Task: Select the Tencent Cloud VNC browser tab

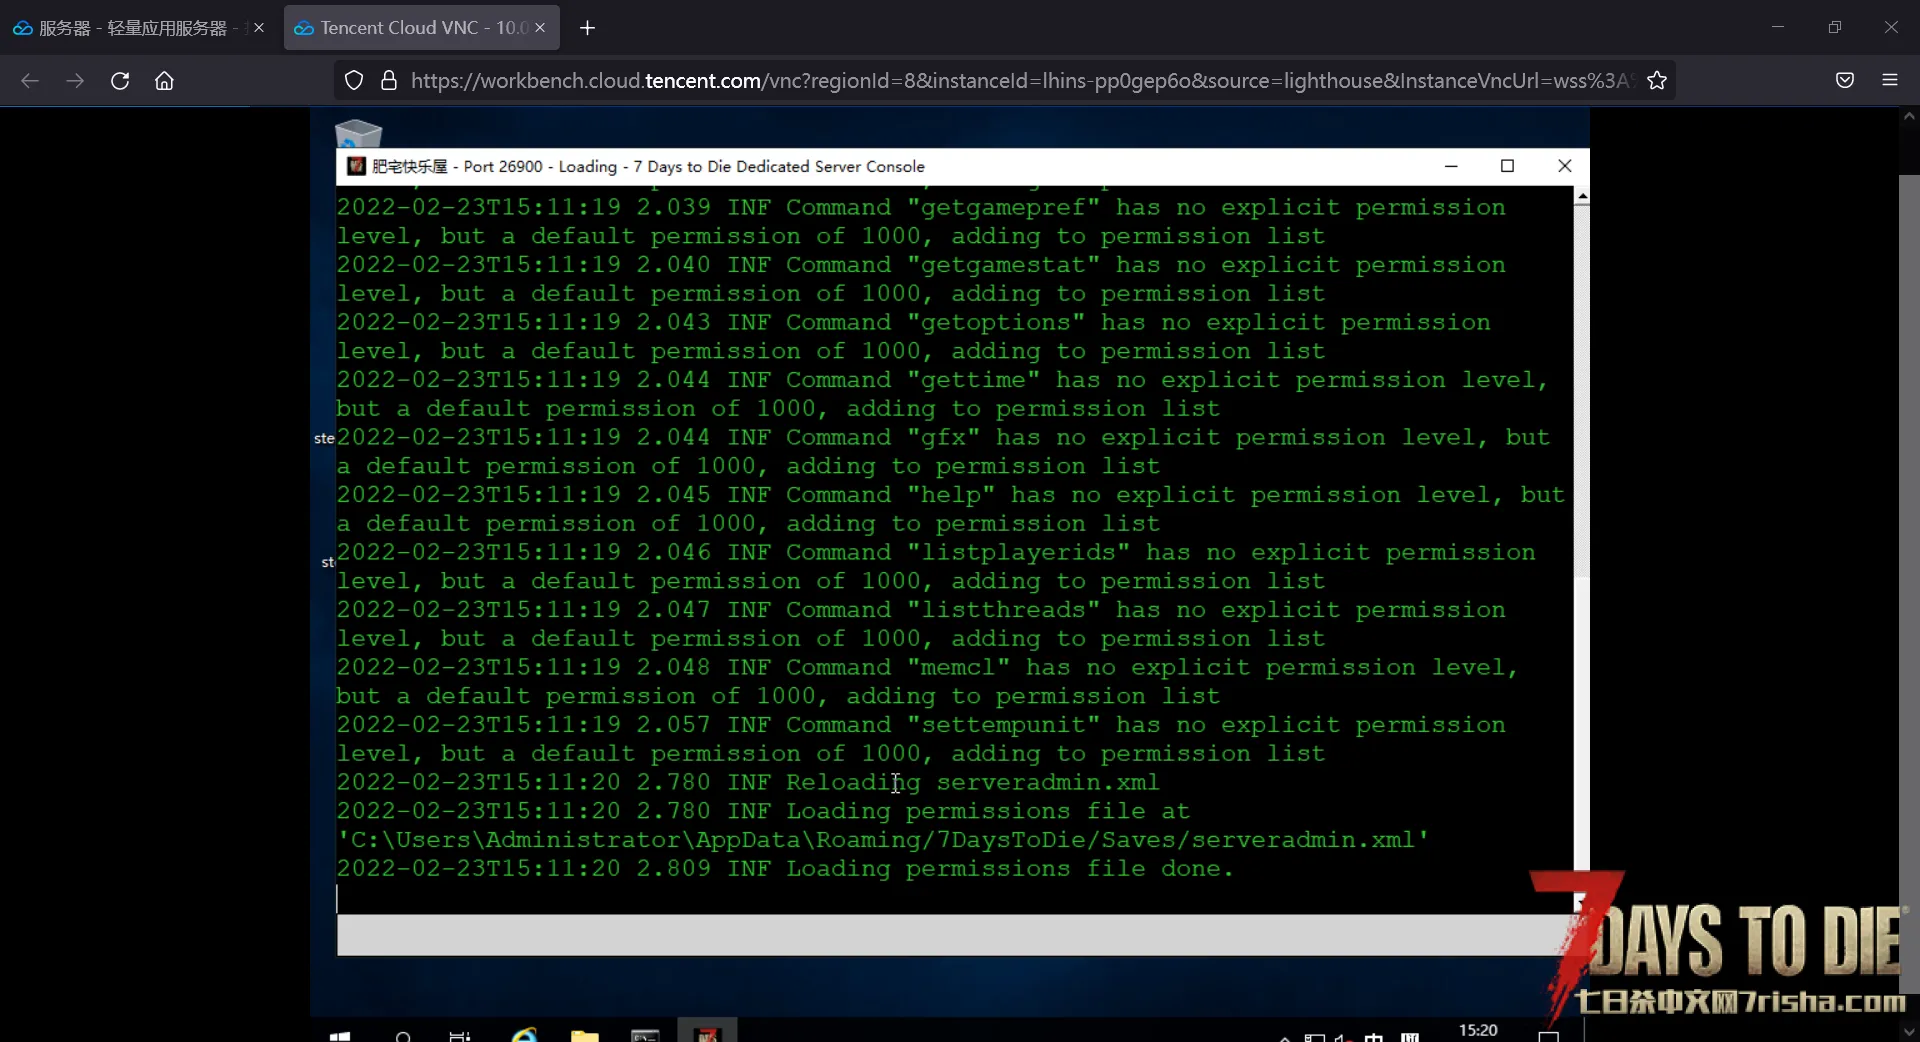Action: click(x=421, y=28)
